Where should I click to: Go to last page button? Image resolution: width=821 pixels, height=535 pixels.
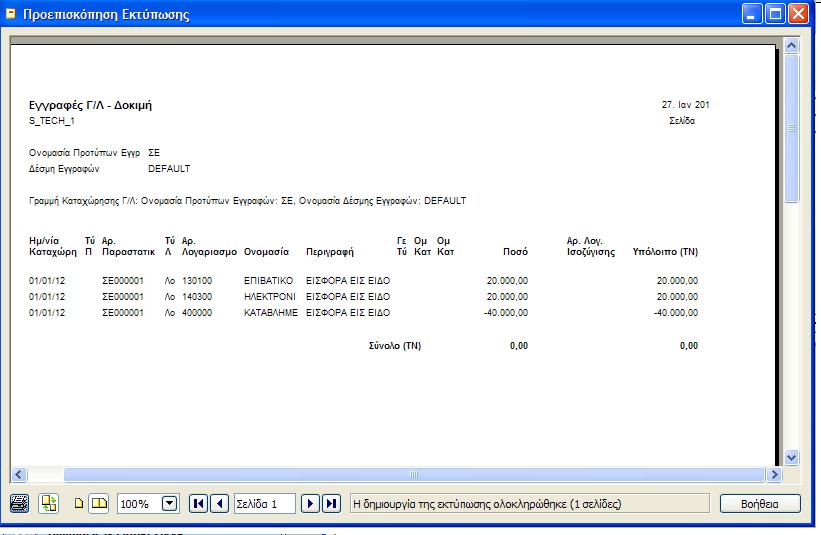tap(331, 504)
